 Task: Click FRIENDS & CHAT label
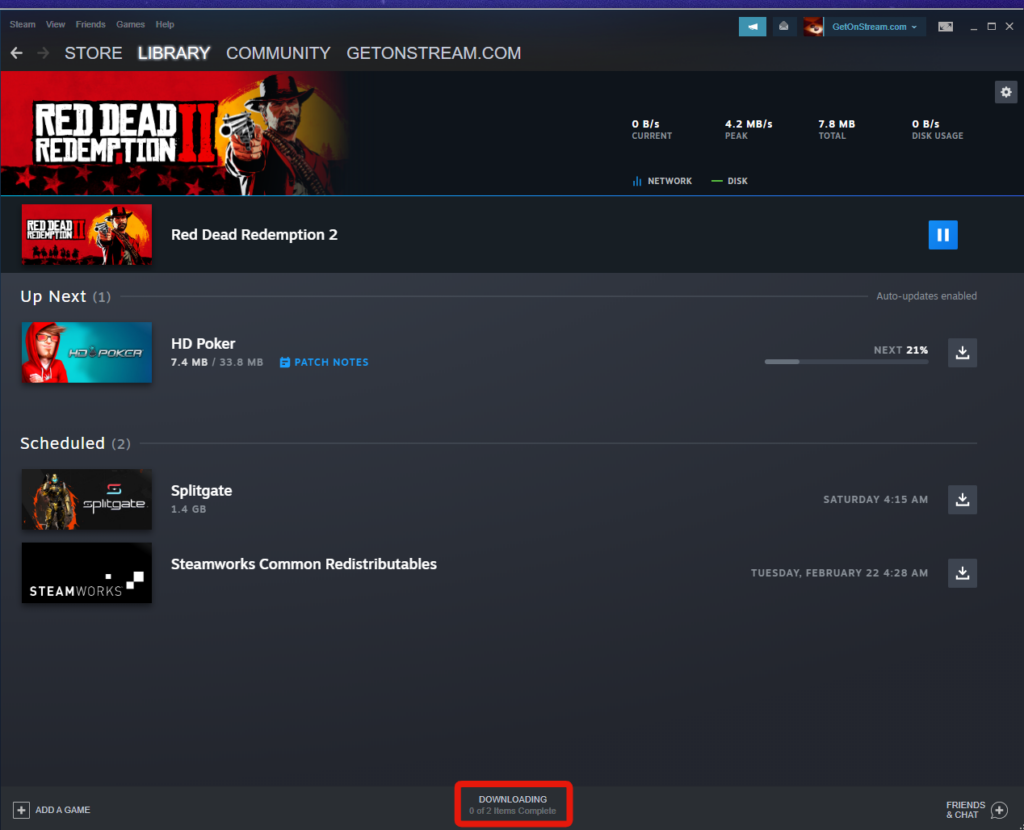click(x=965, y=810)
